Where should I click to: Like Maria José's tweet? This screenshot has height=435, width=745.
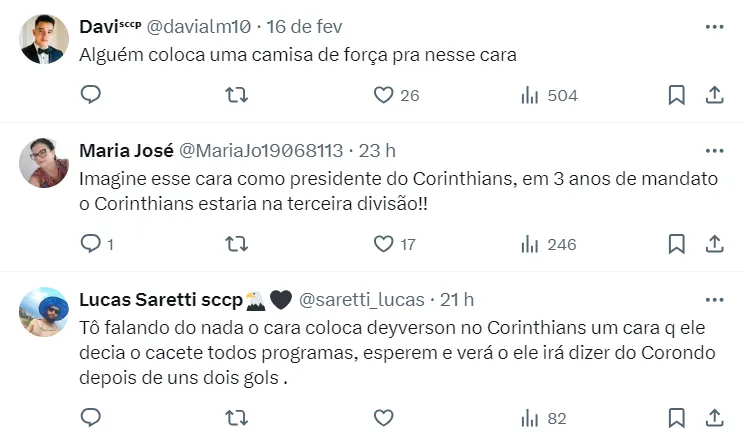point(383,244)
